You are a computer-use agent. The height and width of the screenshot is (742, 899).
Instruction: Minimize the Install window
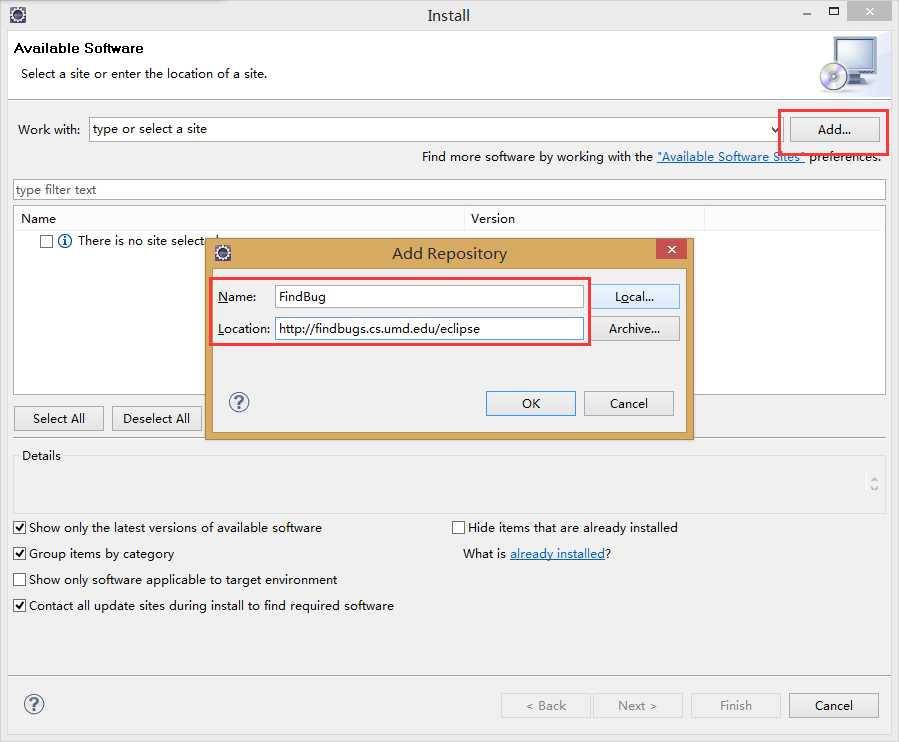[807, 13]
